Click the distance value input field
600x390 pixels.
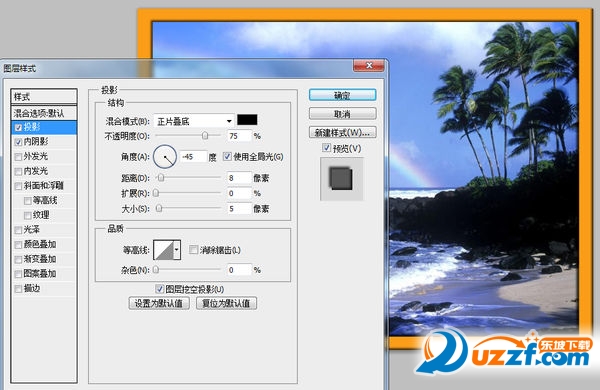(x=239, y=178)
